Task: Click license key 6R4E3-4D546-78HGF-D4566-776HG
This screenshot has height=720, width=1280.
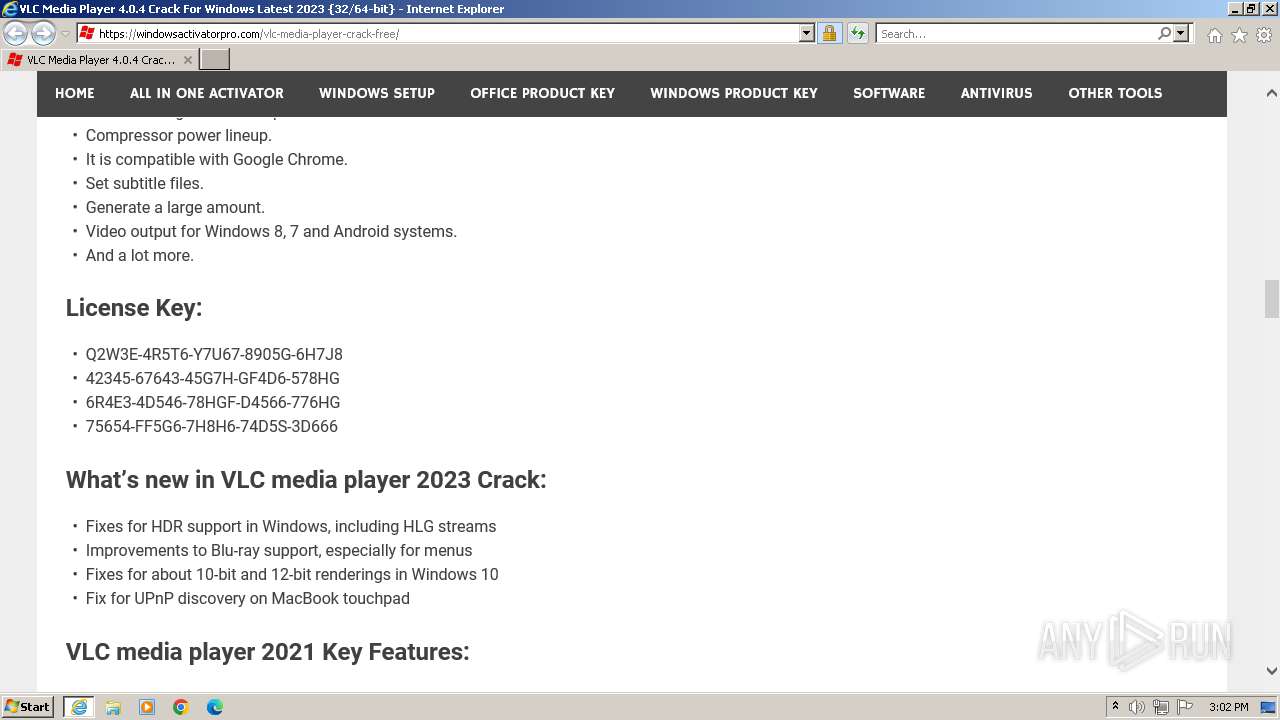Action: pyautogui.click(x=213, y=402)
